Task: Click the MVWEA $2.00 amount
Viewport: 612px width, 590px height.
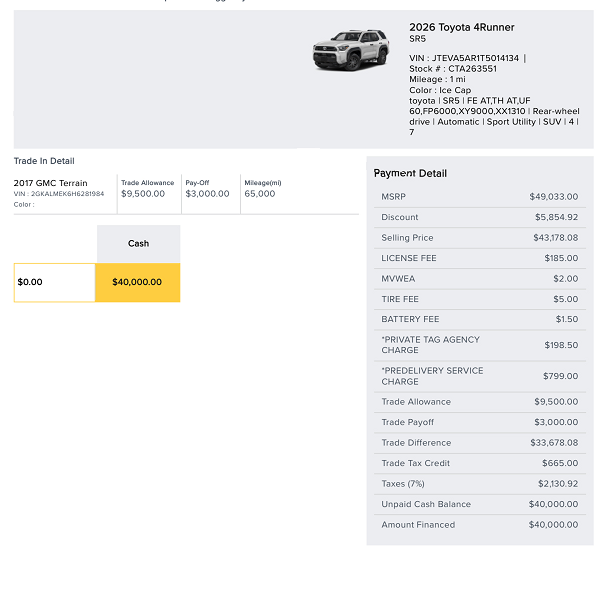Action: tap(566, 279)
